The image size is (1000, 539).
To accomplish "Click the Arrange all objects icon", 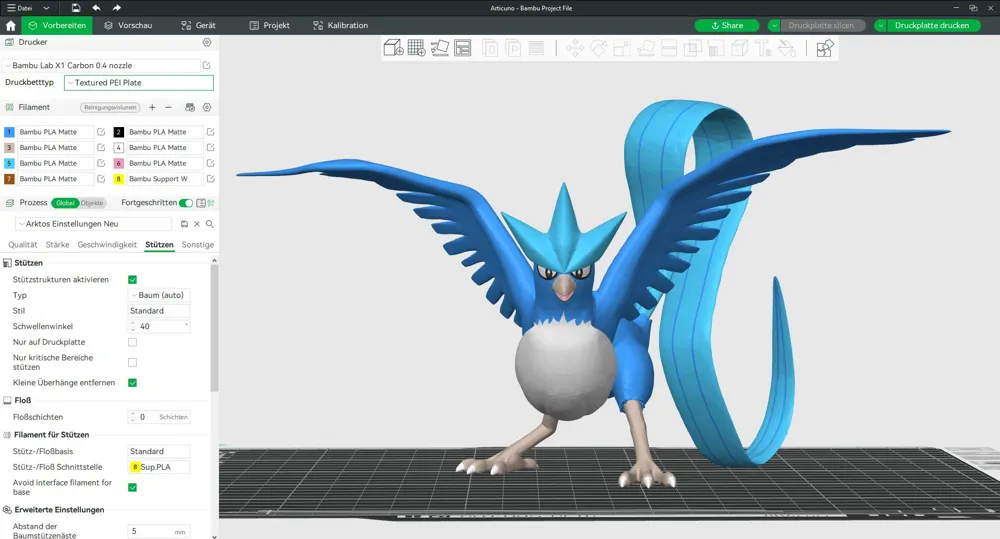I will (462, 48).
